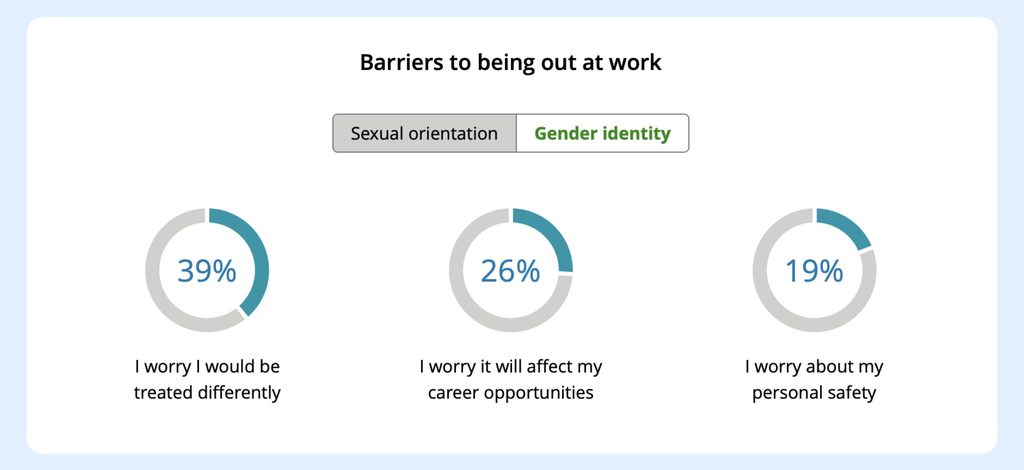The width and height of the screenshot is (1024, 470).
Task: Click the 39% value text
Action: pos(207,270)
